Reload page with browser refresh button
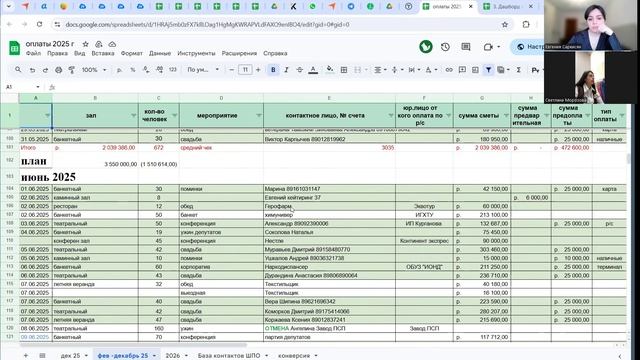The height and width of the screenshot is (360, 640). [x=40, y=24]
